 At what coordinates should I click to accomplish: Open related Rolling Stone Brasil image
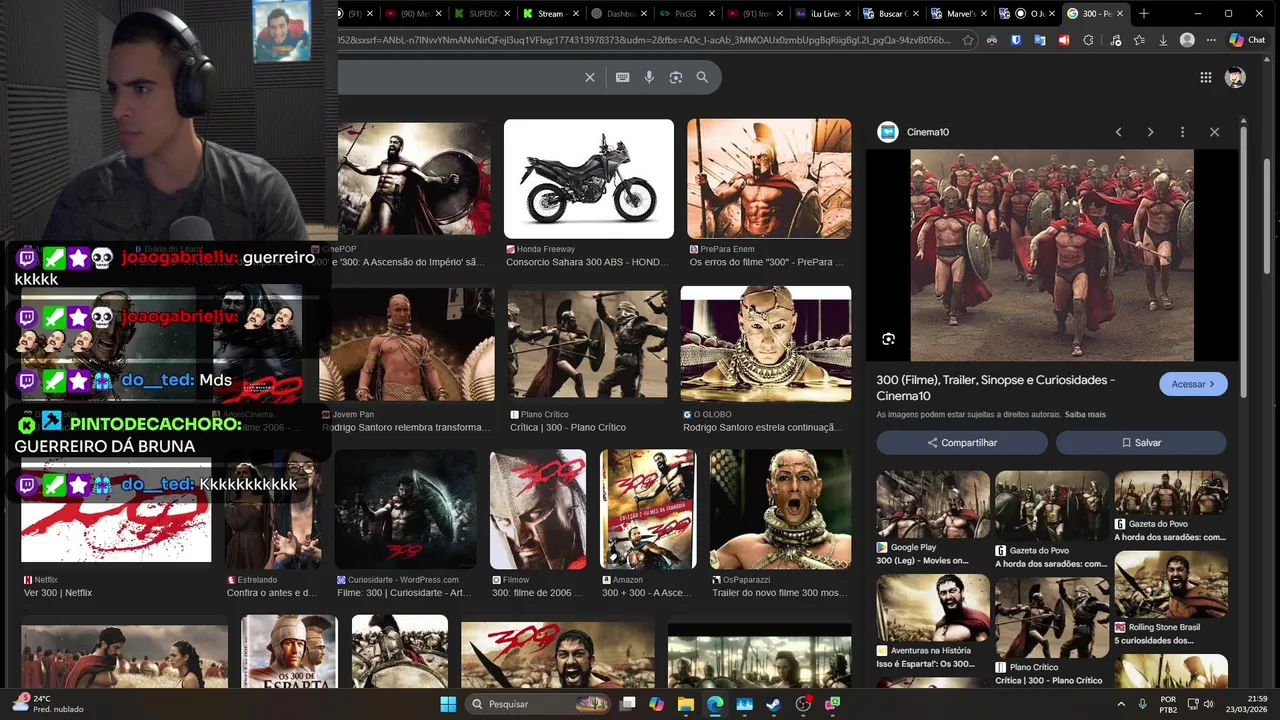click(1171, 584)
